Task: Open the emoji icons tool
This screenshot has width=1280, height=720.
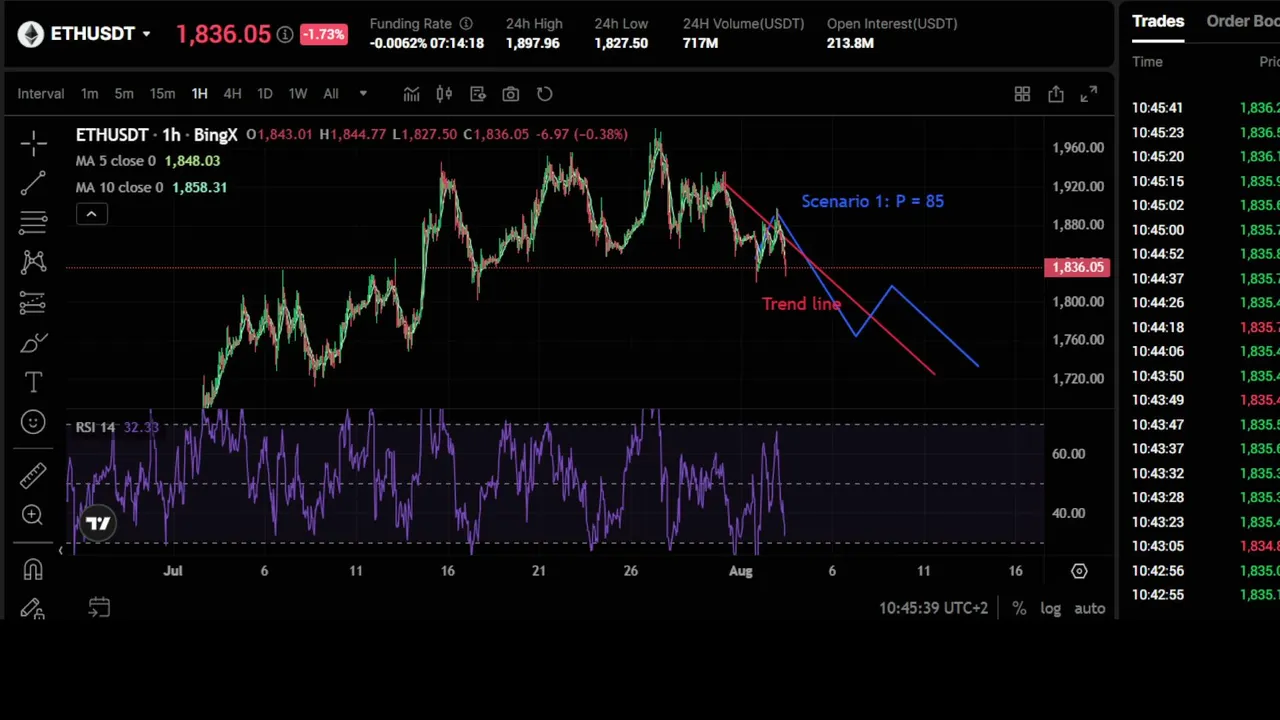Action: coord(33,422)
